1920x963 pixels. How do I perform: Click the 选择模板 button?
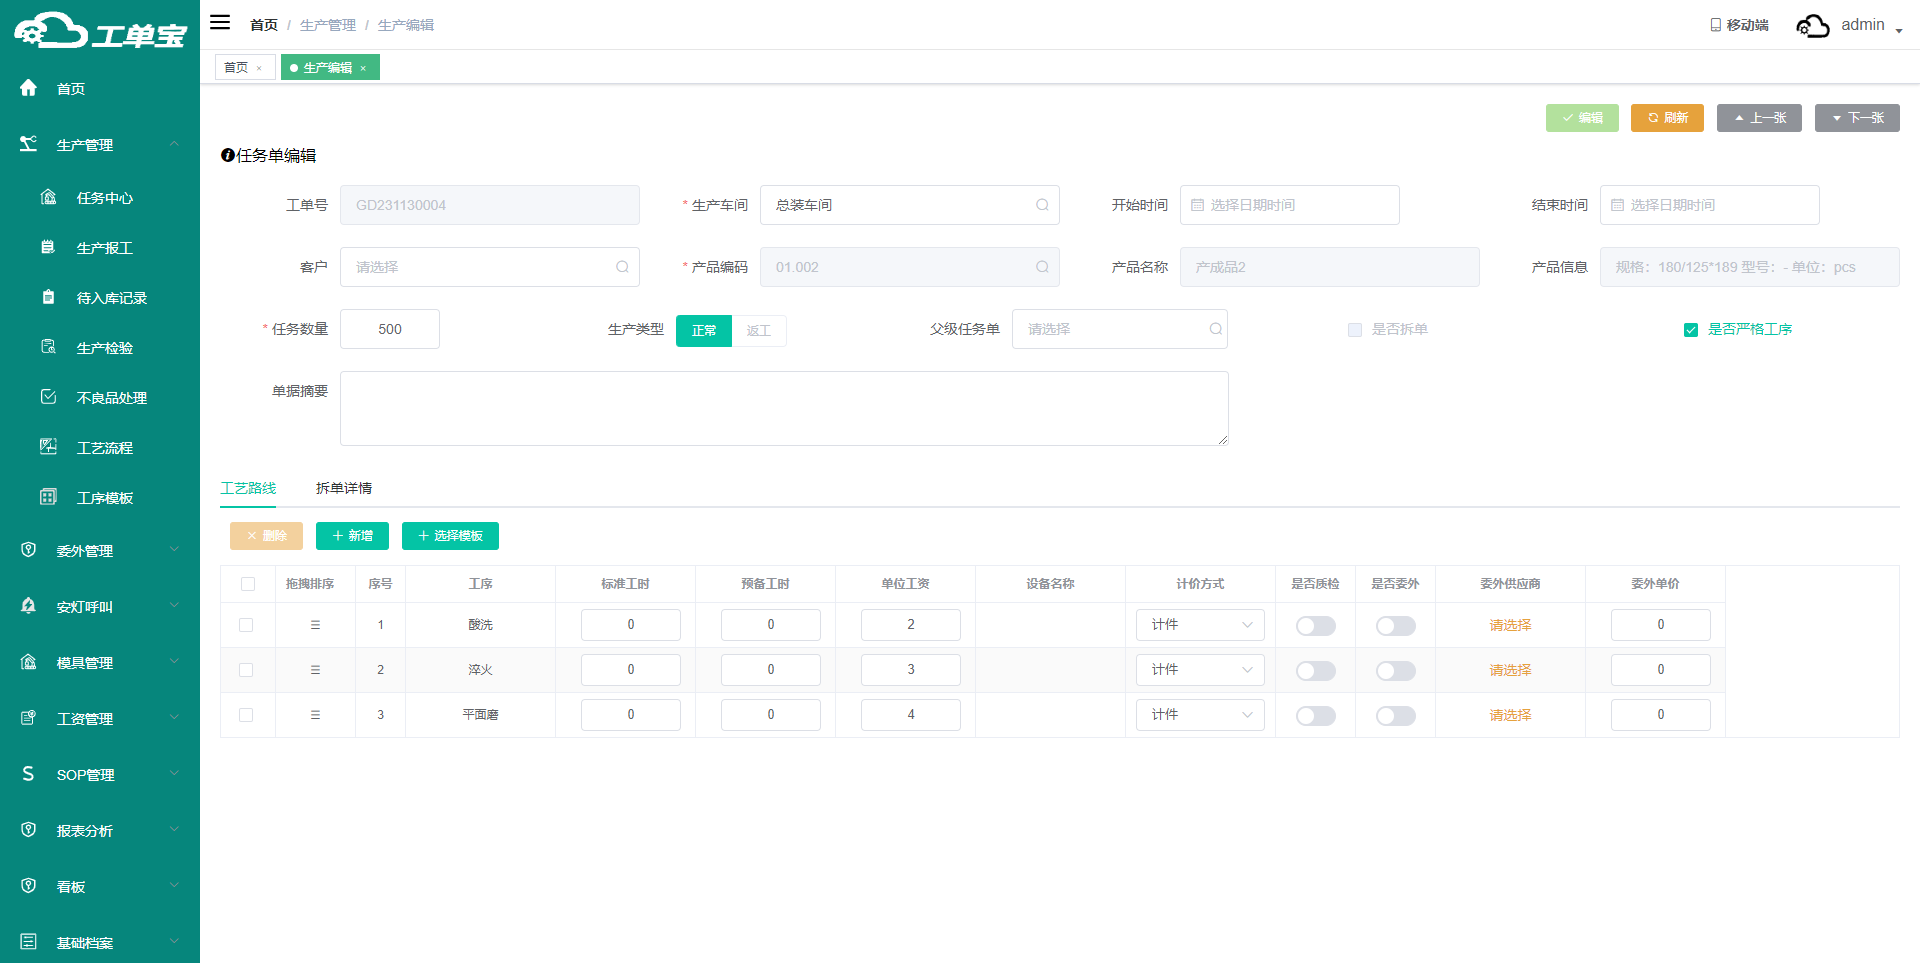coord(450,536)
